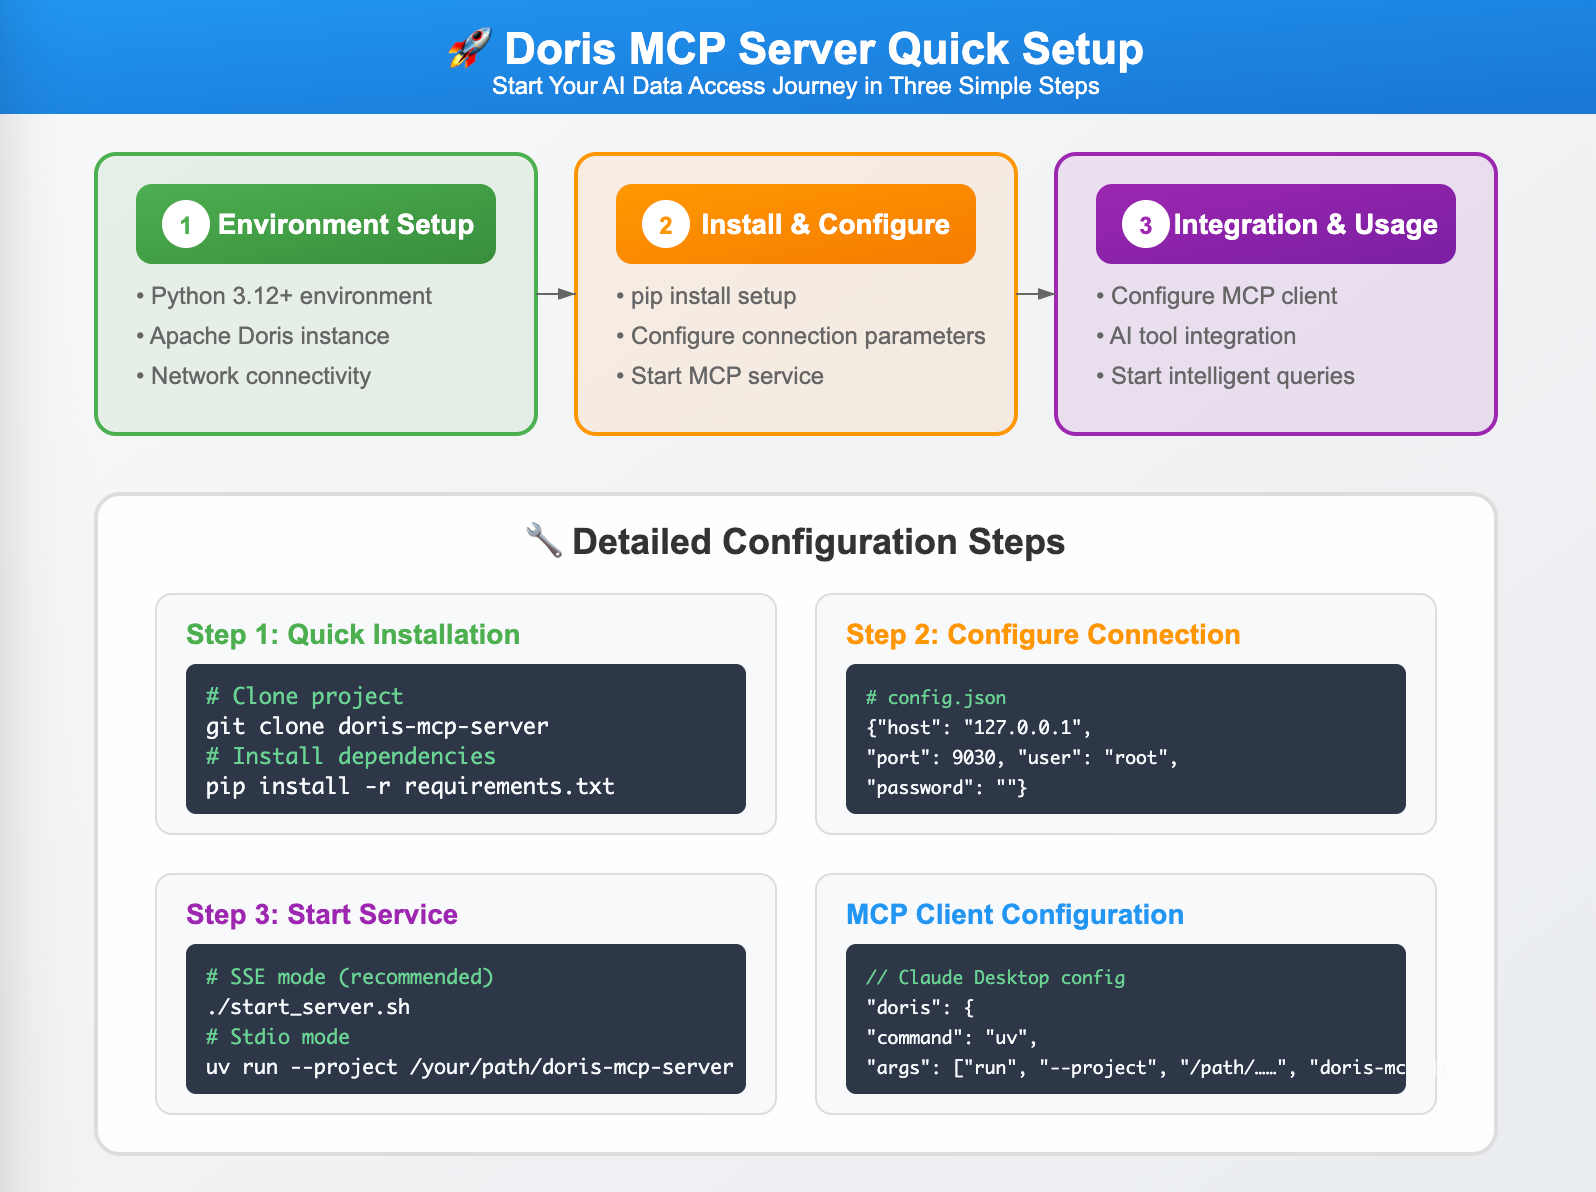Click the number 2 circle badge

pos(665,224)
